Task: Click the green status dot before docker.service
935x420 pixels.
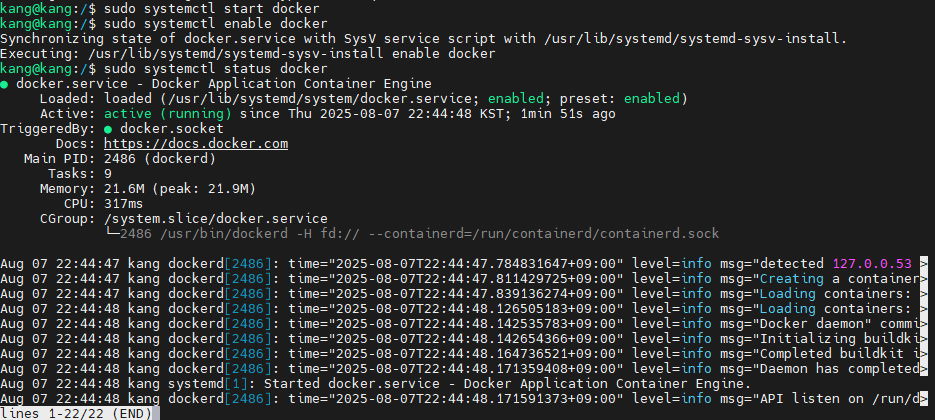Action: (4, 84)
